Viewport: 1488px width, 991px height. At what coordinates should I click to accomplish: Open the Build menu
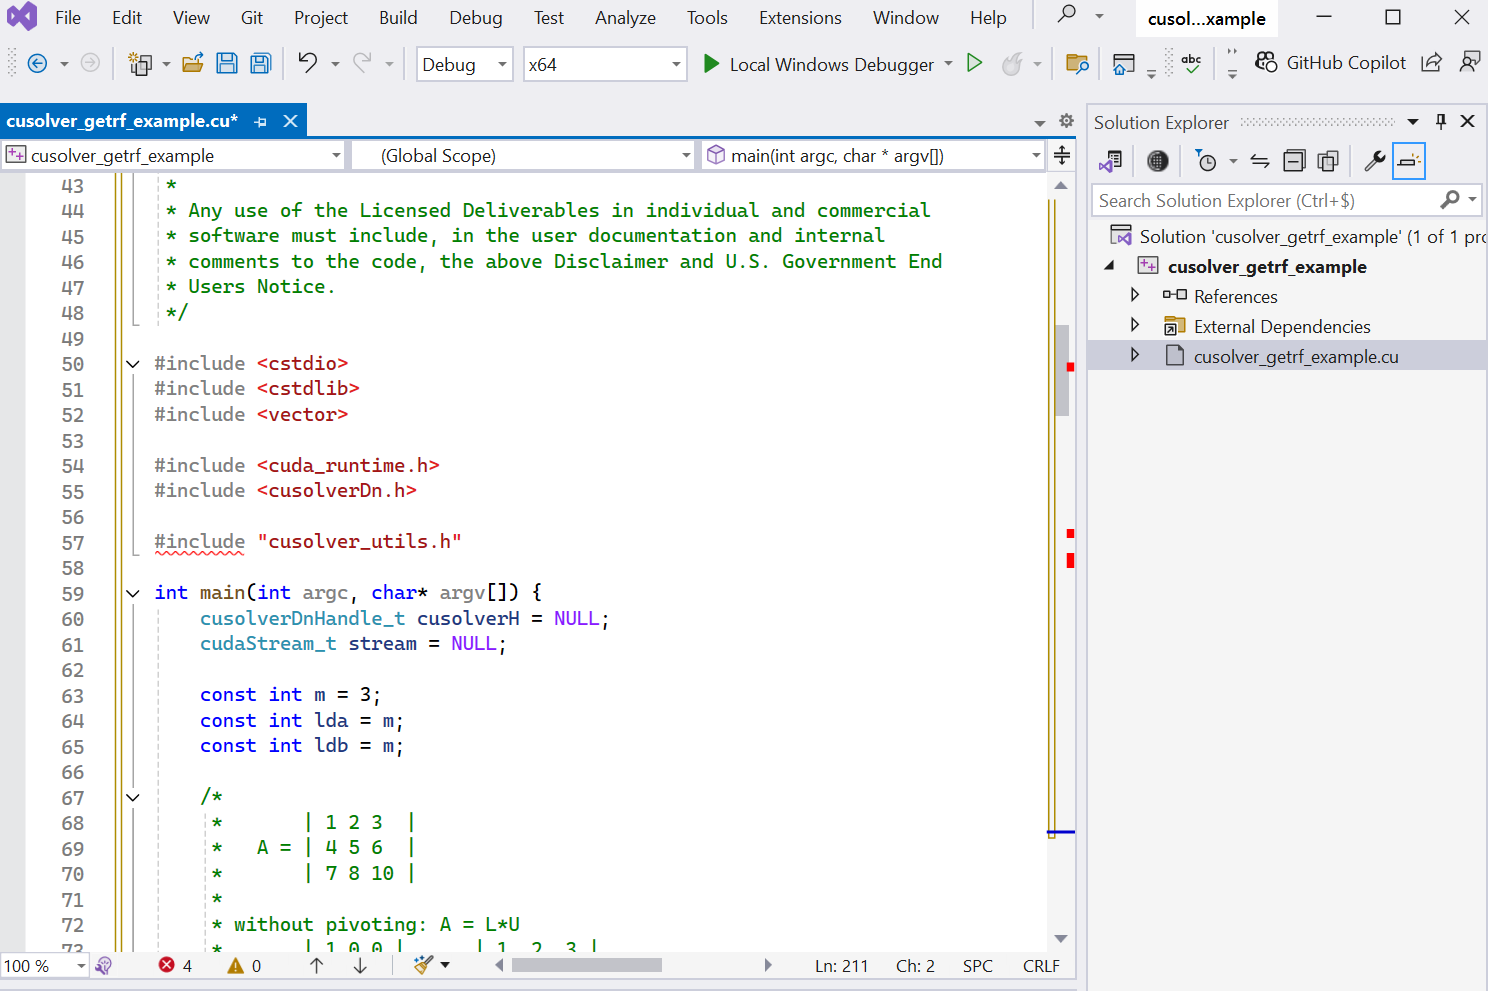click(x=397, y=18)
